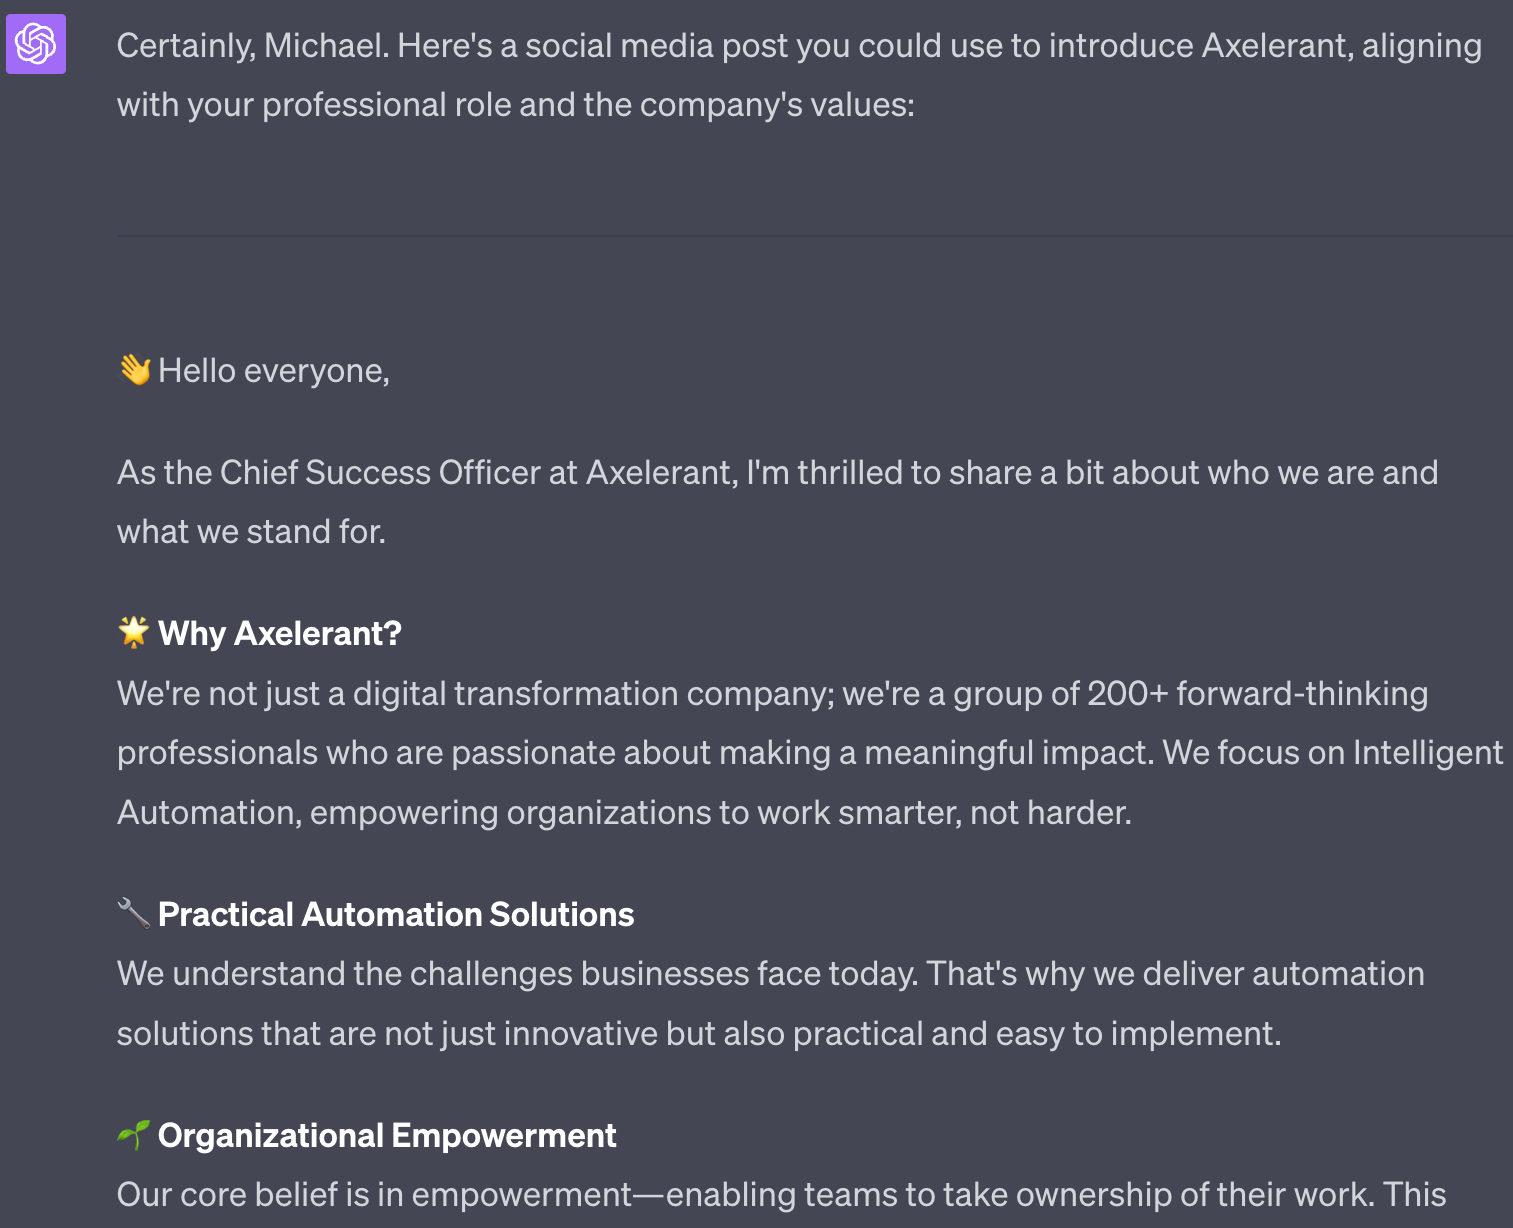This screenshot has width=1513, height=1228.
Task: Click the "Practical Automation Solutions" heading
Action: pos(396,914)
